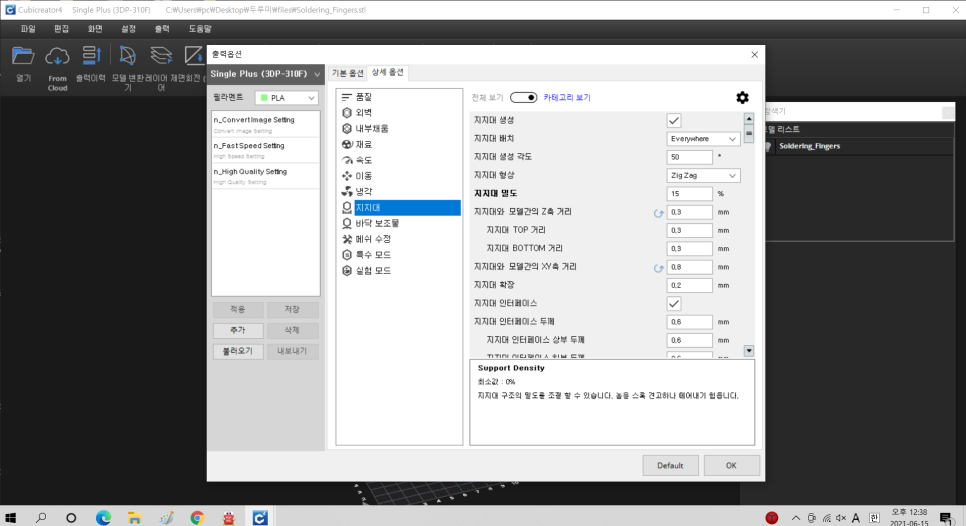Screen dimensions: 966x526
Task: Reset the Z-axis distance with the undo arrow
Action: pyautogui.click(x=658, y=212)
